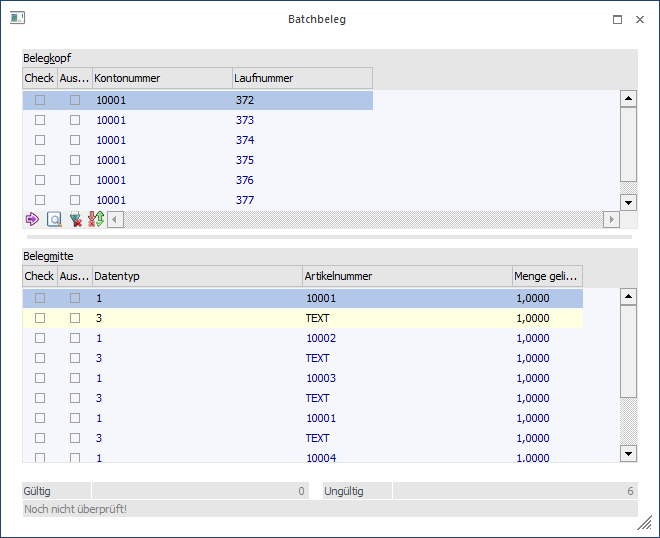Click the clear filter funnel icon
The width and height of the screenshot is (660, 538).
coord(76,219)
